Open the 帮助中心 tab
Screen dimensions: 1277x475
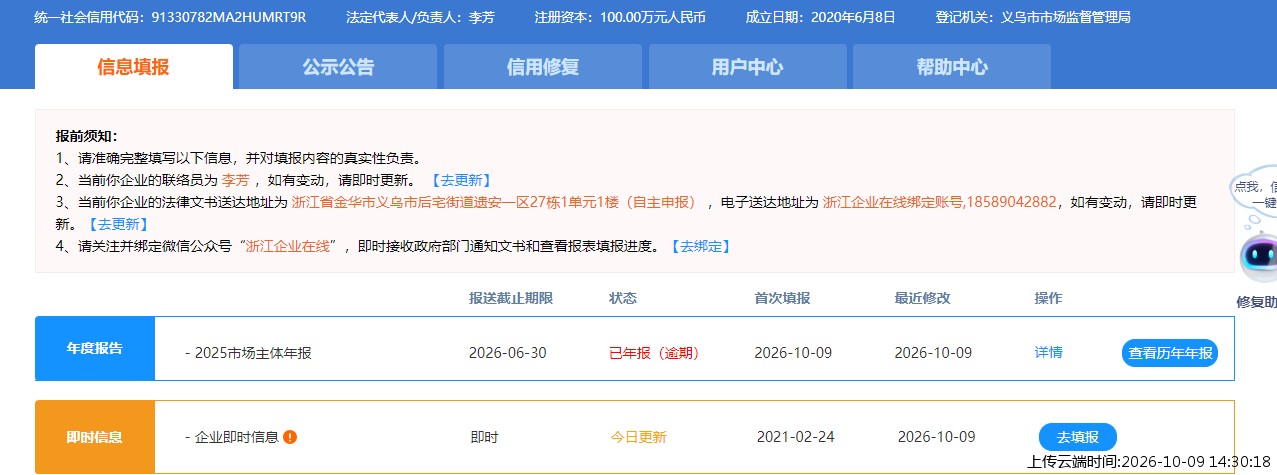[x=952, y=67]
